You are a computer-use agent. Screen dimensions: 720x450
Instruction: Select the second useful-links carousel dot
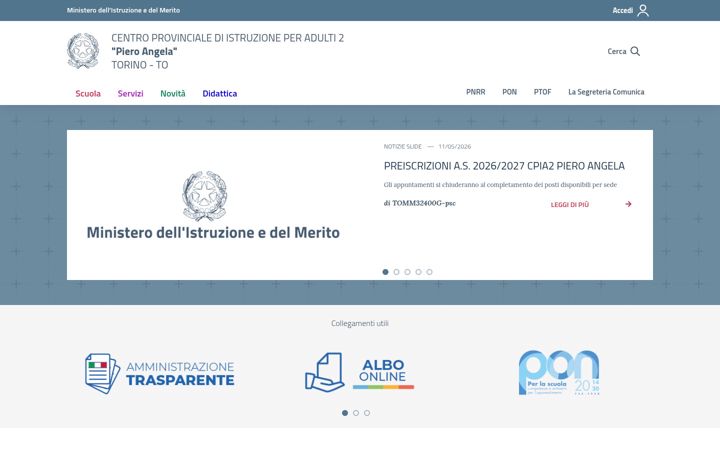tap(356, 413)
